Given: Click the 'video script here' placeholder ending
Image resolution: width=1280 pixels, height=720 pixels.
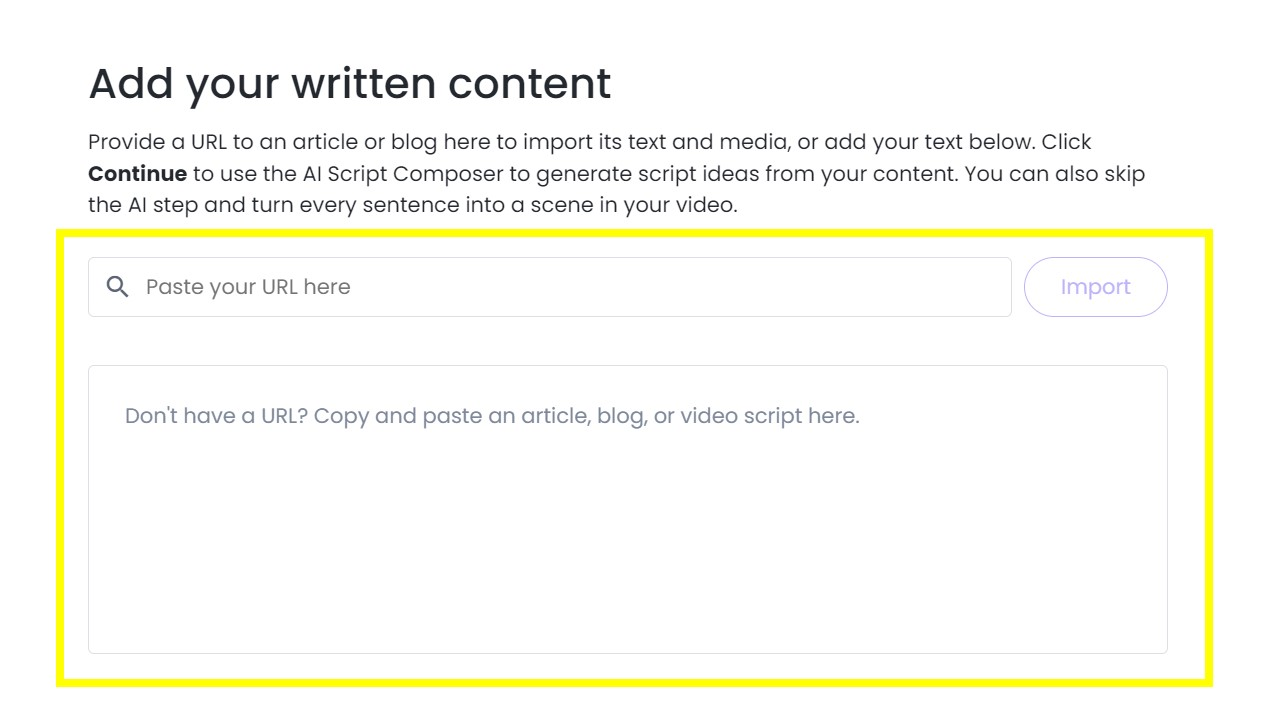Looking at the screenshot, I should [x=770, y=415].
